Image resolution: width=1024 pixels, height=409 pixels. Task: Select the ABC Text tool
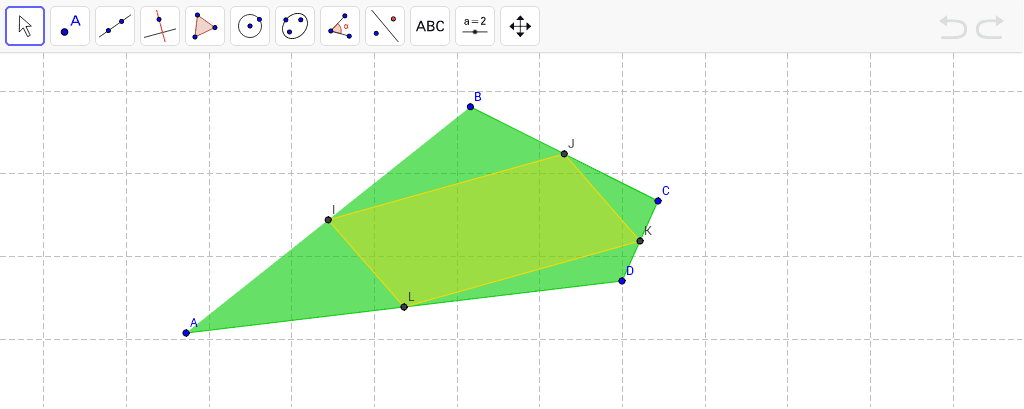click(x=430, y=26)
